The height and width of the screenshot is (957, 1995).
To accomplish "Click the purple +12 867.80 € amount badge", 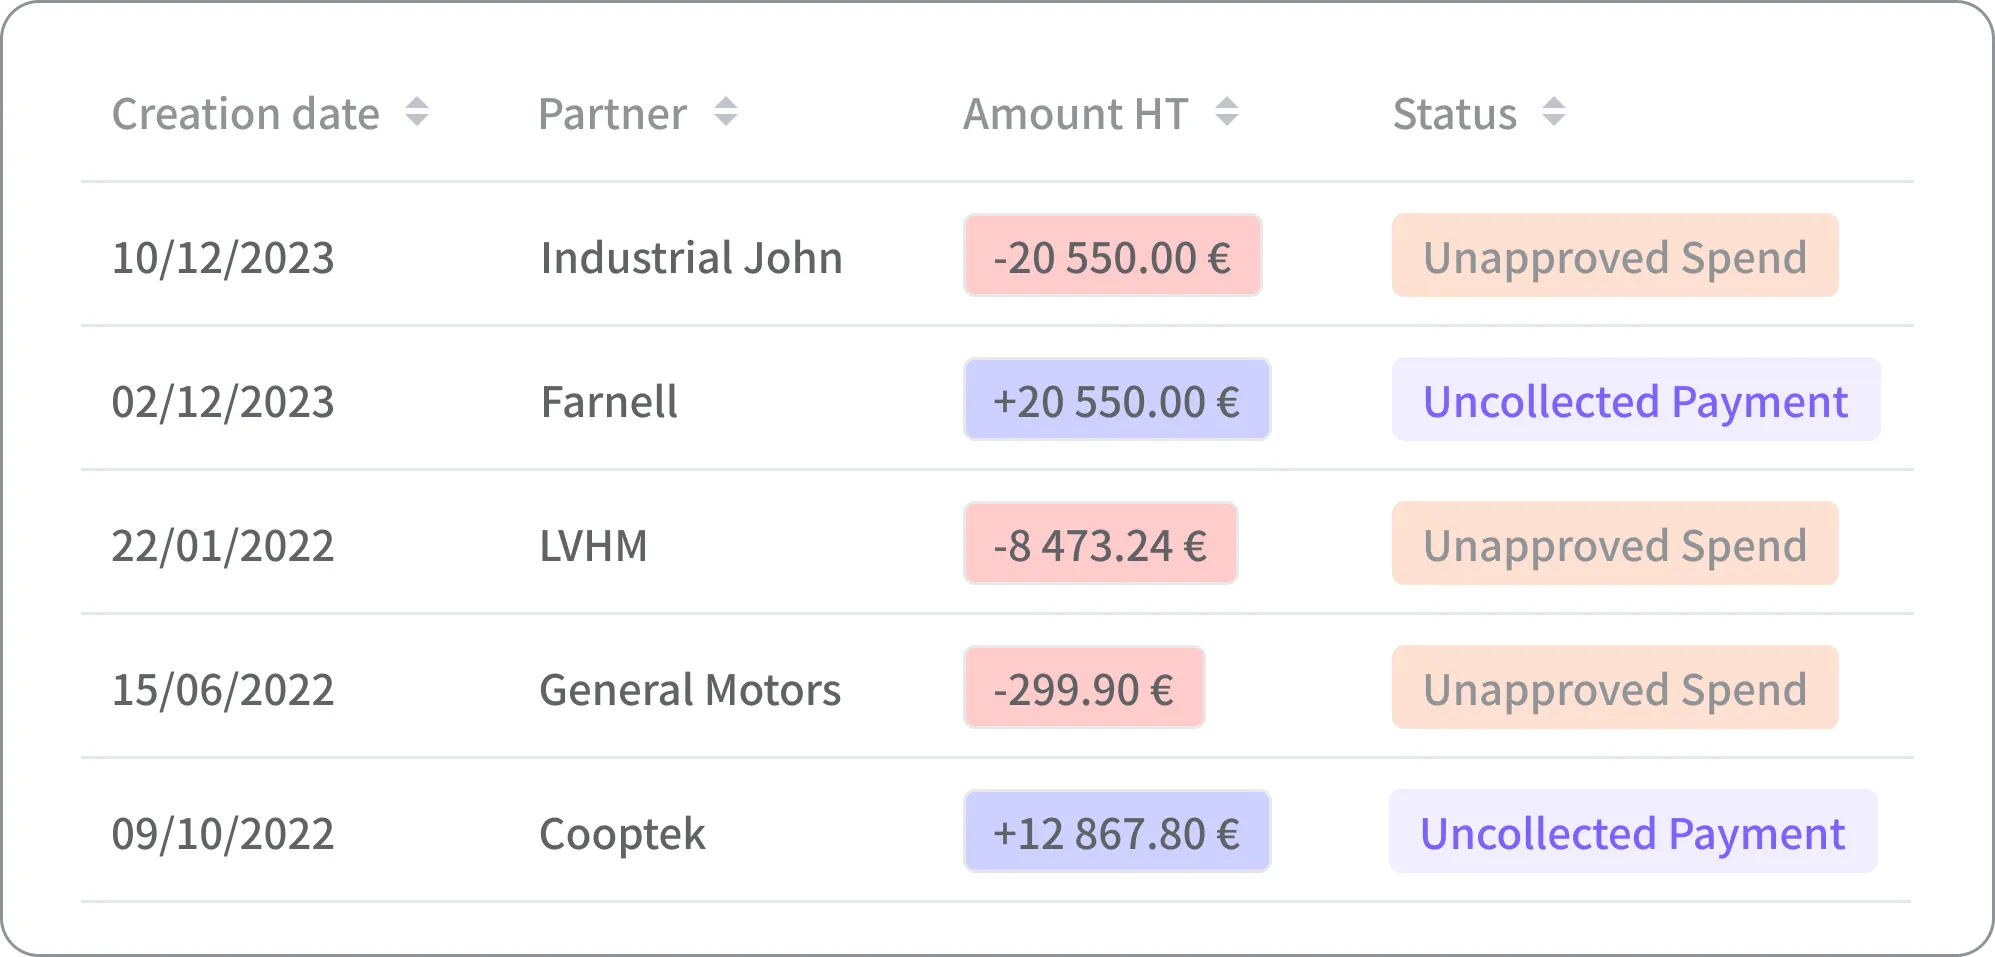I will pyautogui.click(x=1116, y=831).
